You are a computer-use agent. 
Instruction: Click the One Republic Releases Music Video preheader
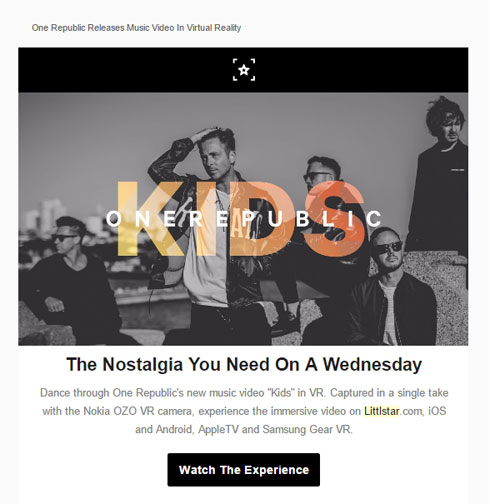tap(136, 28)
